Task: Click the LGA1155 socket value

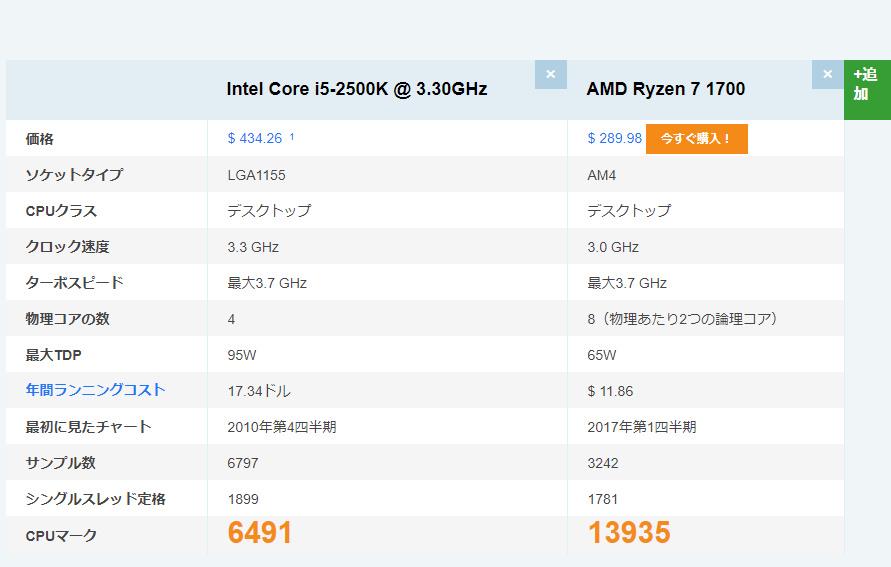Action: pos(256,175)
